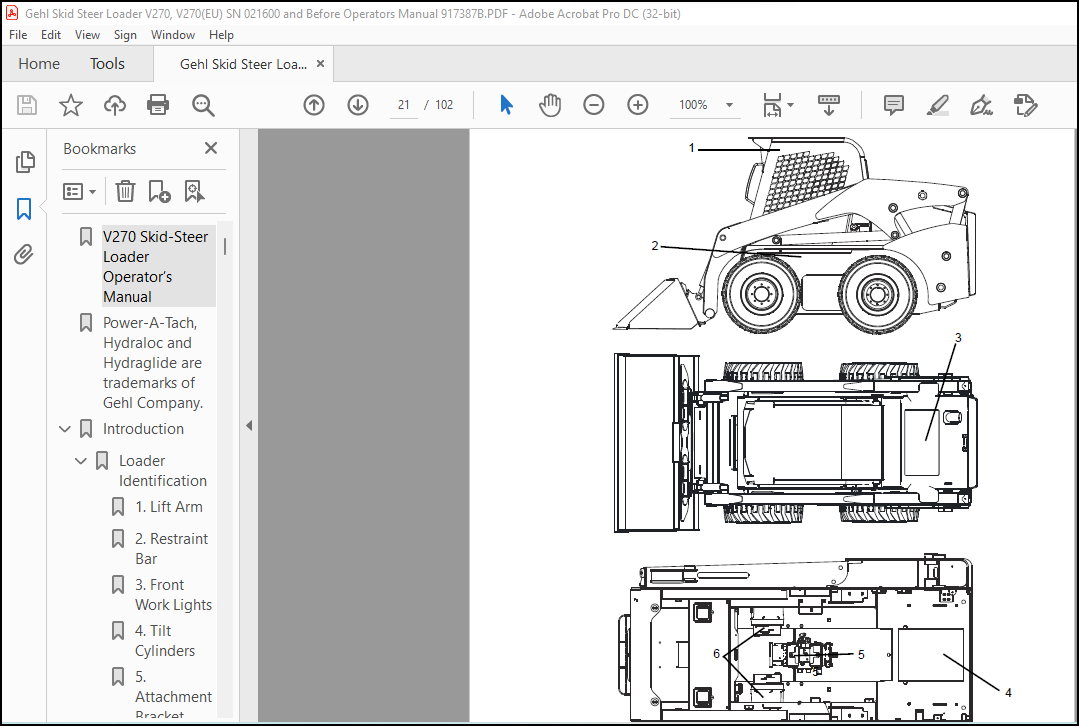This screenshot has height=726, width=1079.
Task: Zoom out with the minus button
Action: tap(594, 105)
